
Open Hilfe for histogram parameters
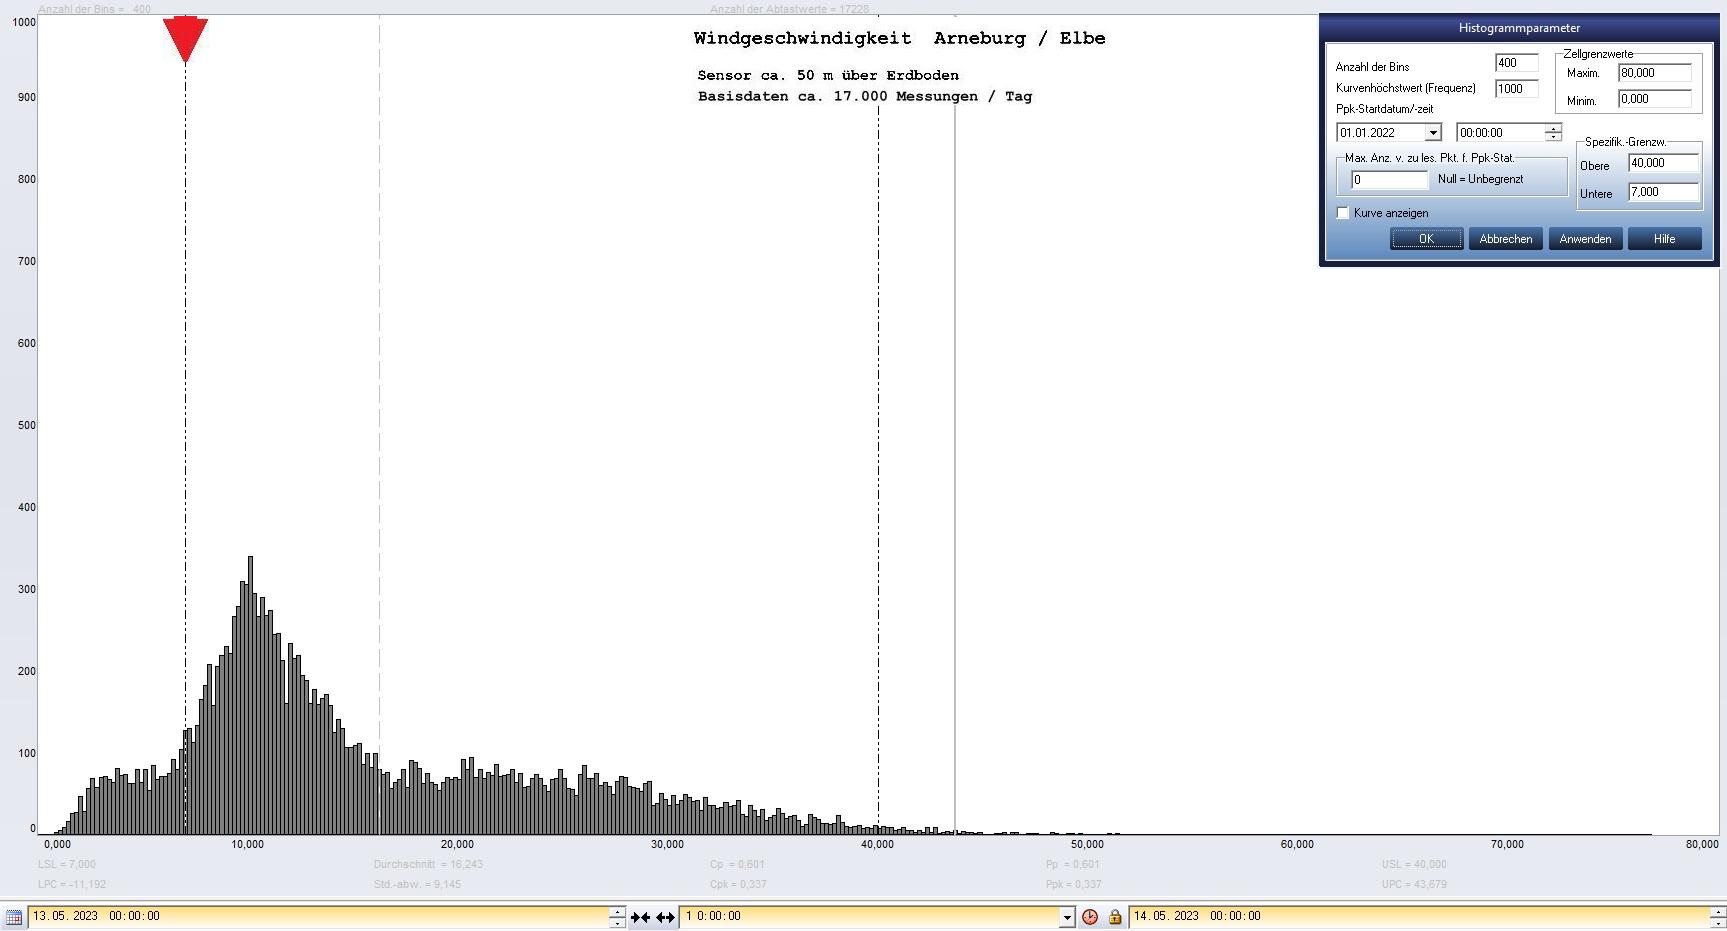(1664, 239)
